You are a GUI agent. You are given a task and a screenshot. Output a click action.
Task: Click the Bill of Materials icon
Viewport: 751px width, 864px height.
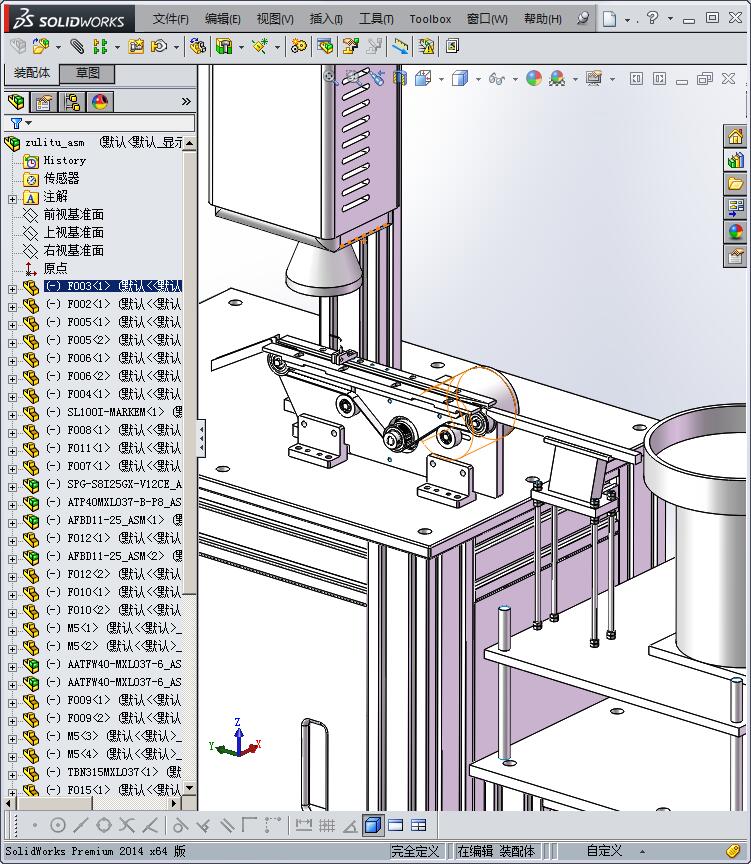pyautogui.click(x=325, y=46)
